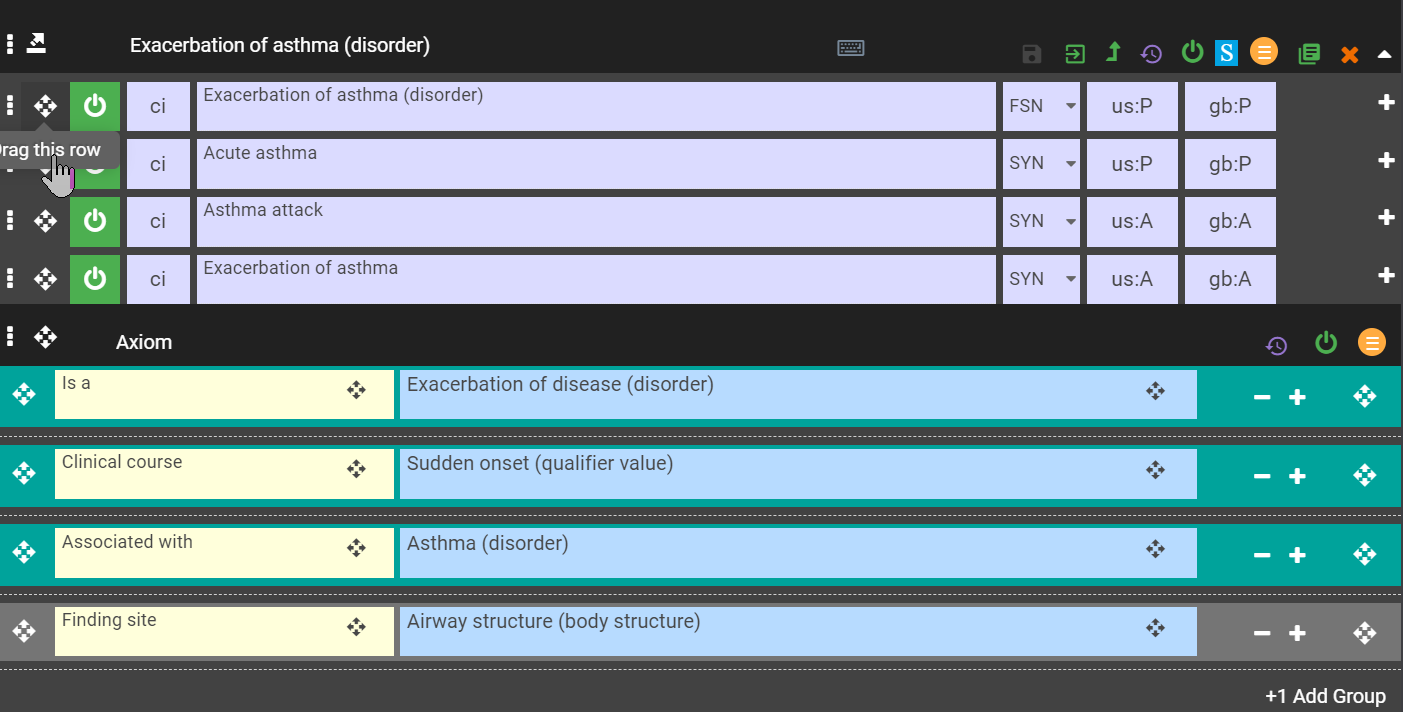Image resolution: width=1403 pixels, height=712 pixels.
Task: Remove the Clinical course relationship with minus
Action: click(1262, 476)
